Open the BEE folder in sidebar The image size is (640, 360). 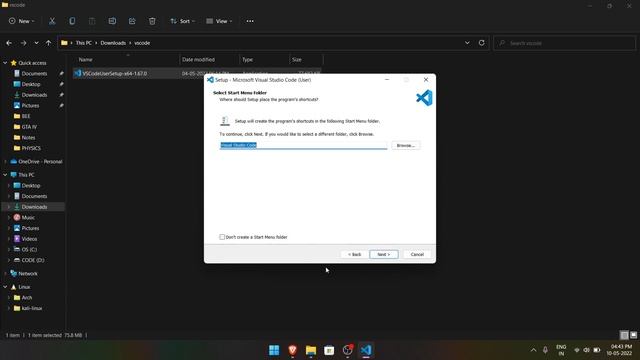[26, 116]
